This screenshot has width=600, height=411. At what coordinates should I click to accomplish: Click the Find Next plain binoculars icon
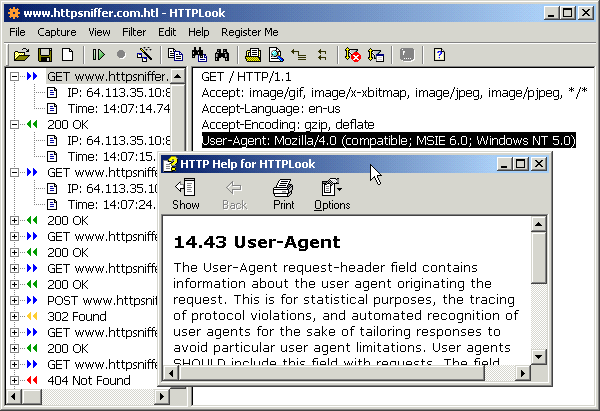click(222, 55)
